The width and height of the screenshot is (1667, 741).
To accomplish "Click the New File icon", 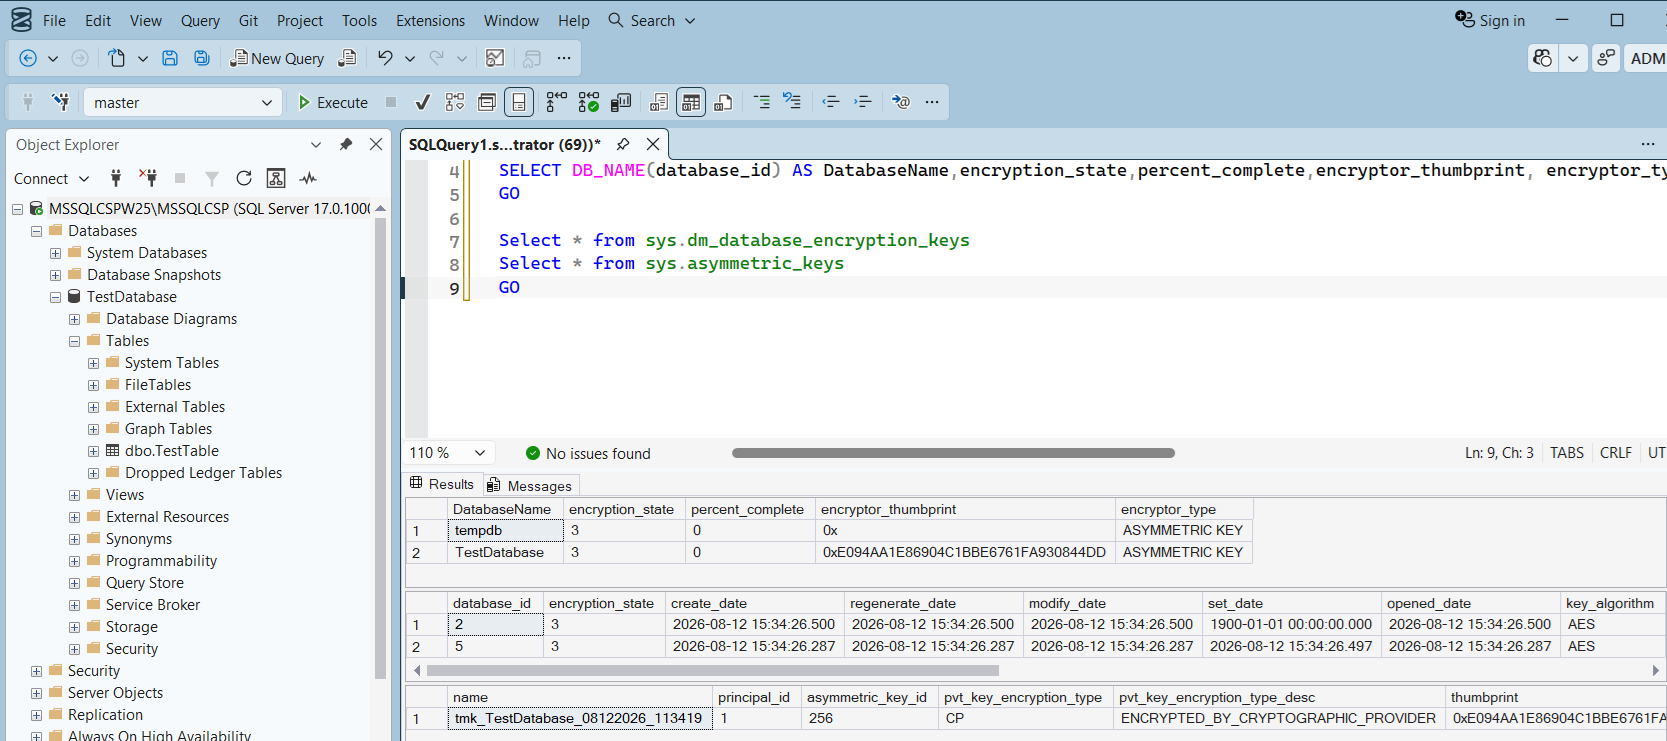I will coord(117,58).
